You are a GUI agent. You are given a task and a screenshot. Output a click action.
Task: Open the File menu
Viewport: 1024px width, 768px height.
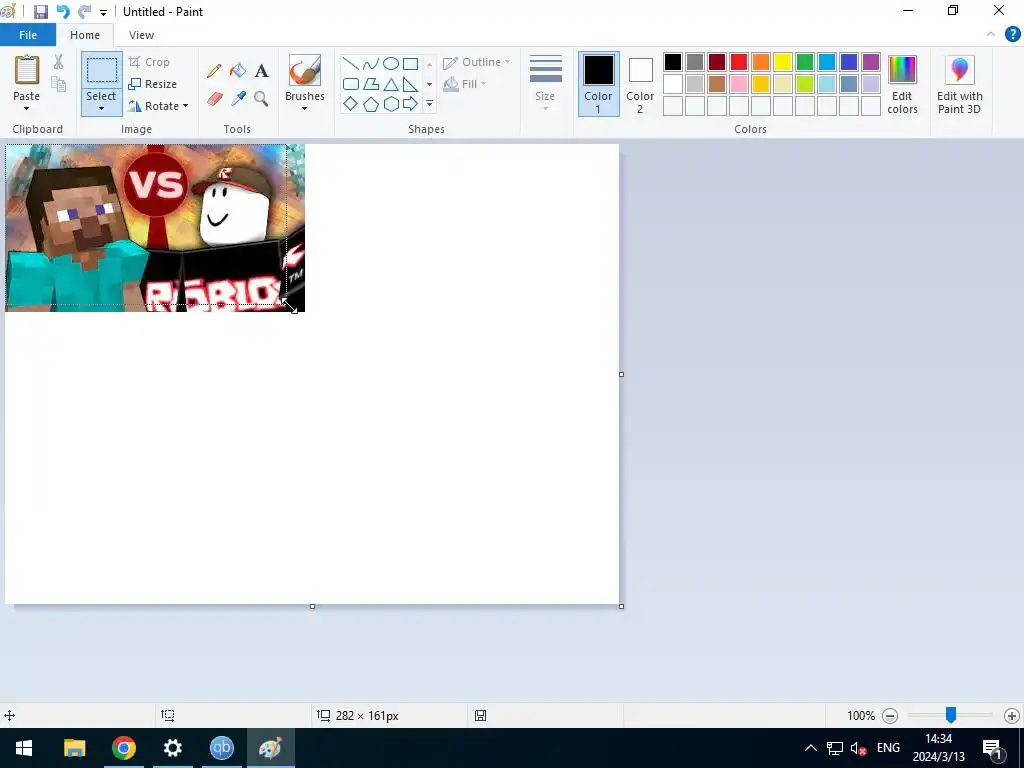tap(28, 35)
